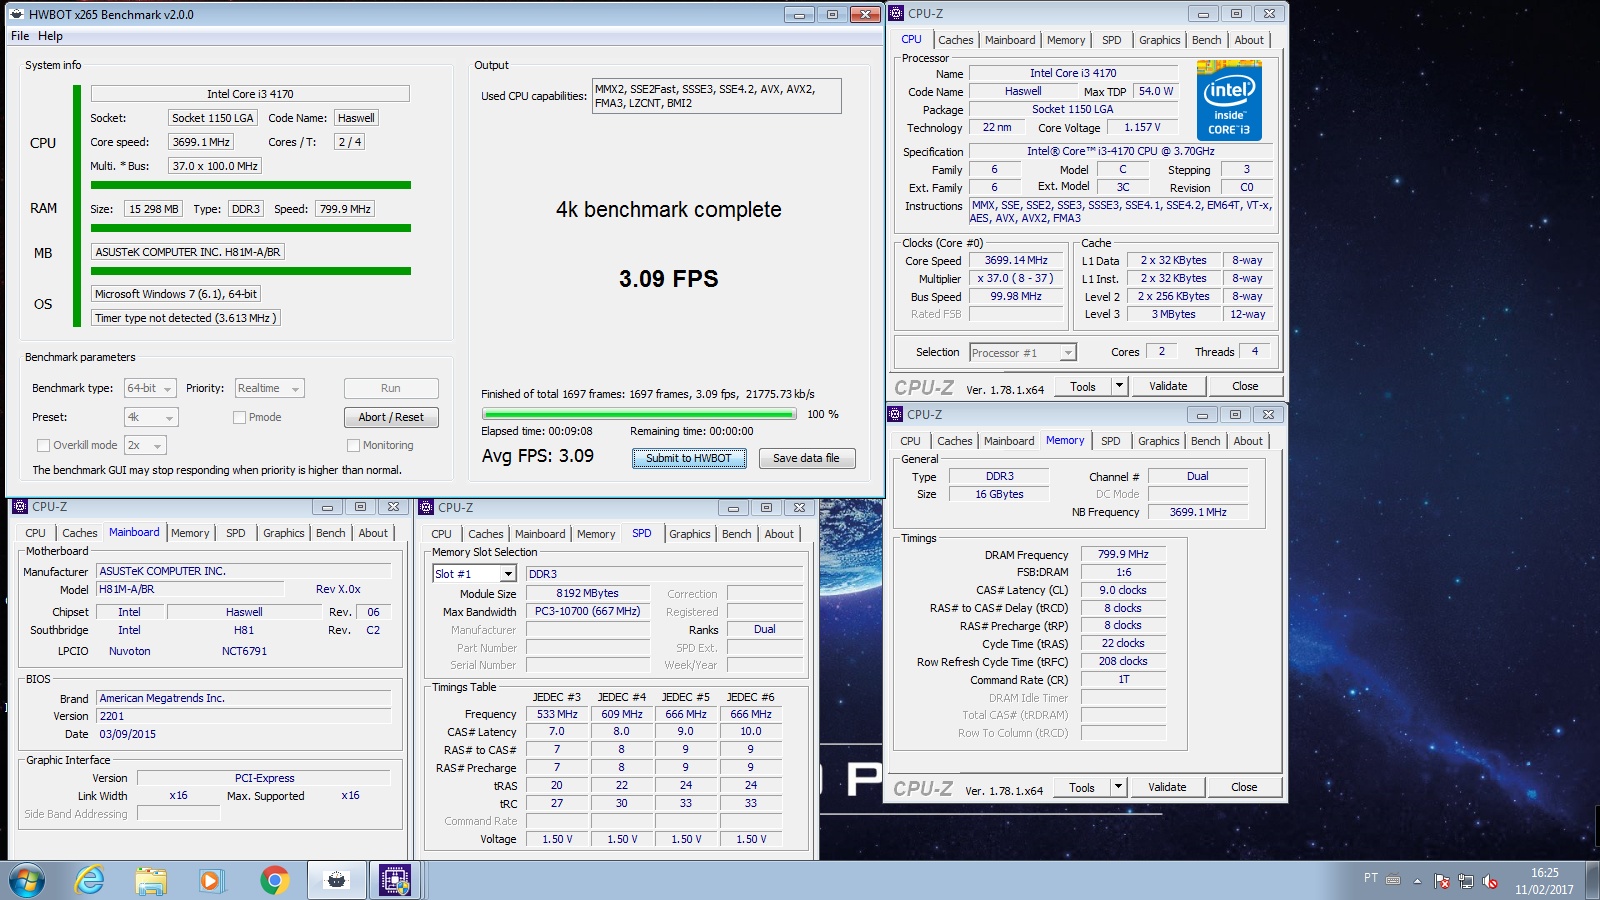Click Used CPU capabilities text box
This screenshot has height=900, width=1600.
pyautogui.click(x=717, y=96)
